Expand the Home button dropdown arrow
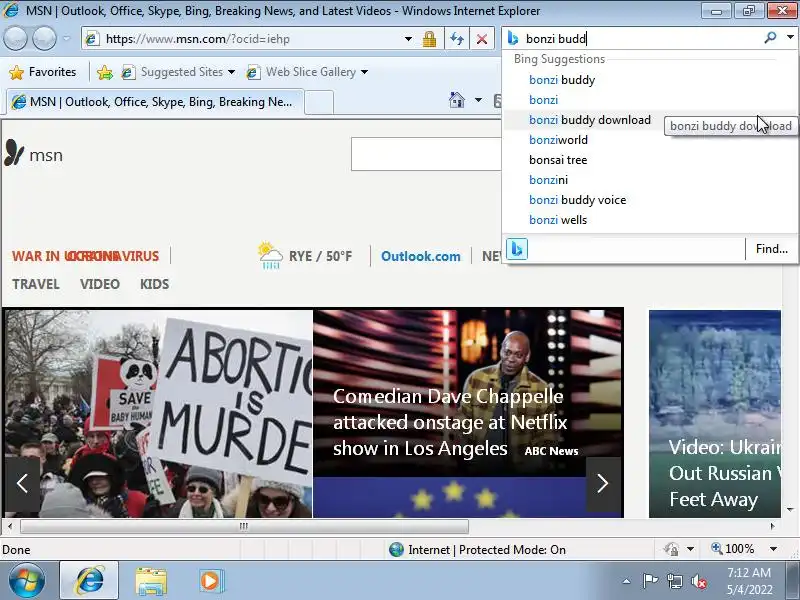 click(x=478, y=99)
